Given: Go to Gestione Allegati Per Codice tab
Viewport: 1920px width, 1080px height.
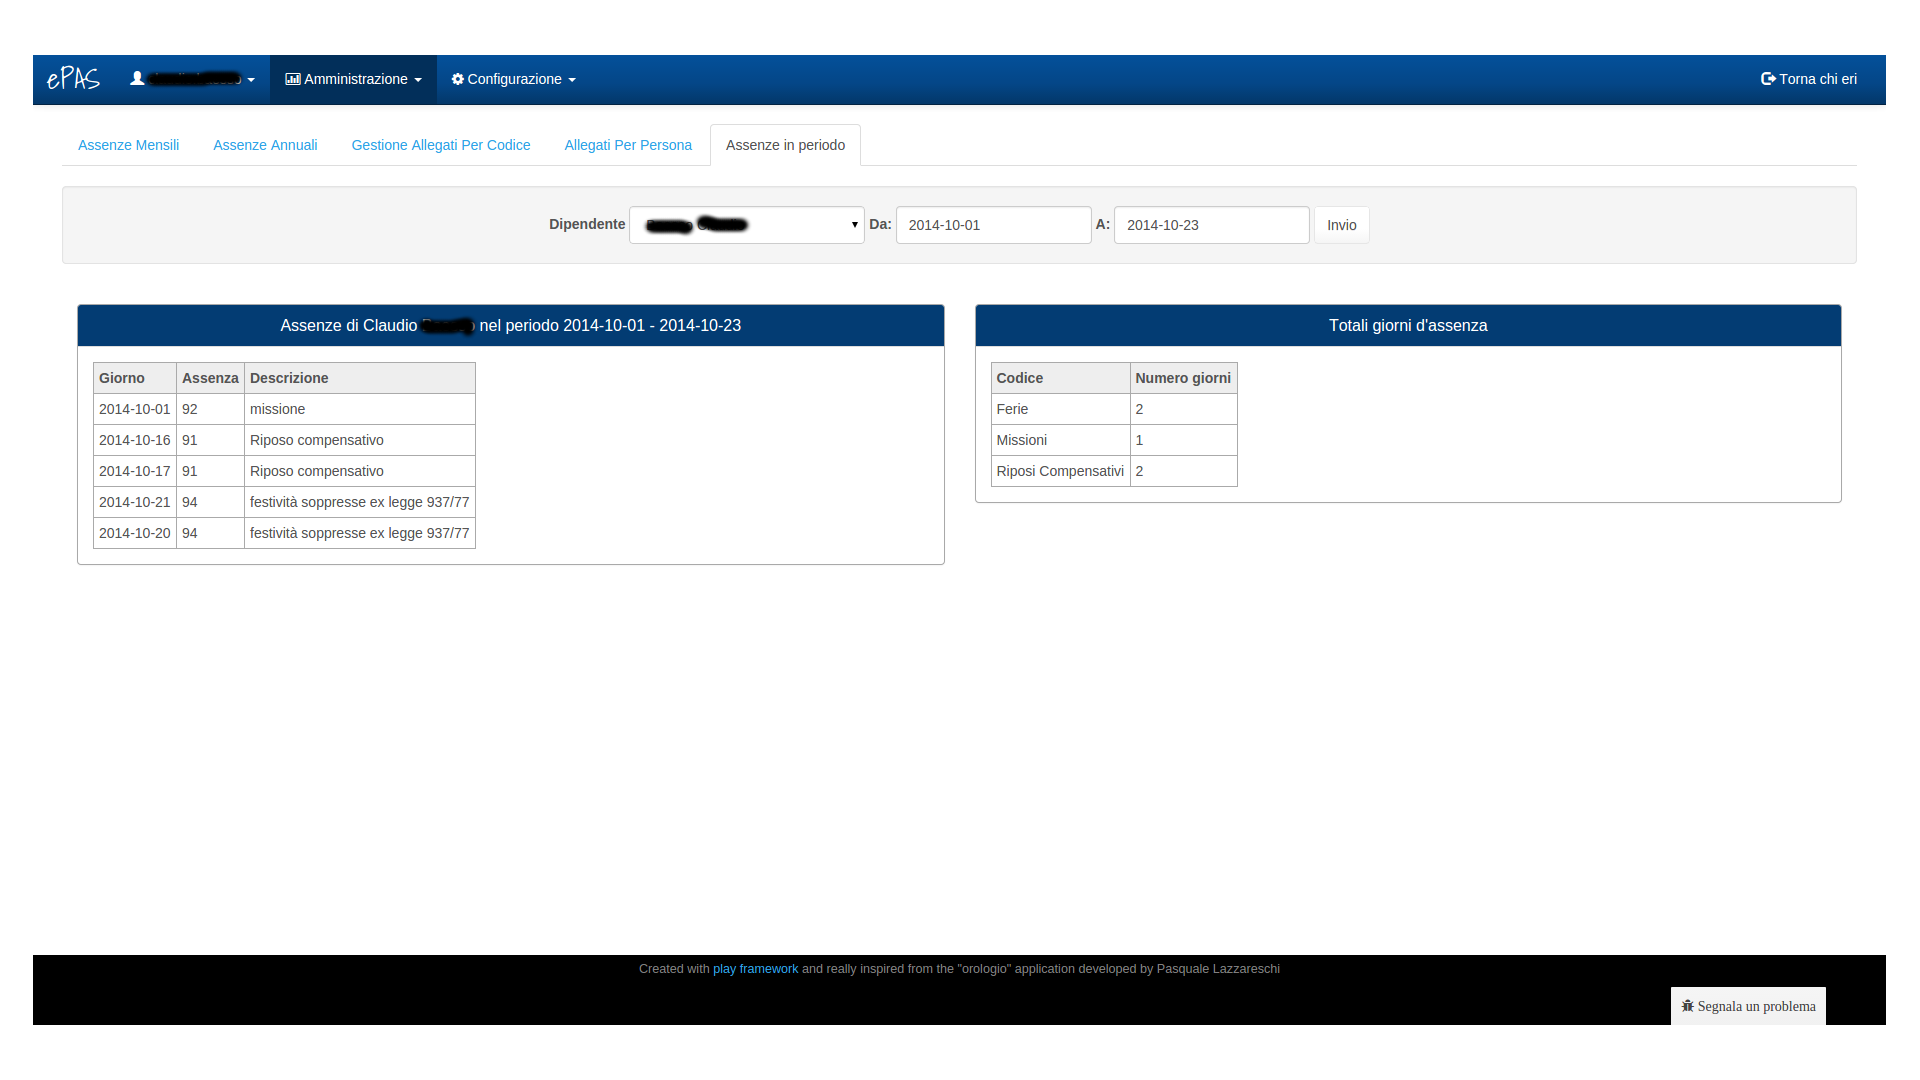Looking at the screenshot, I should (440, 145).
